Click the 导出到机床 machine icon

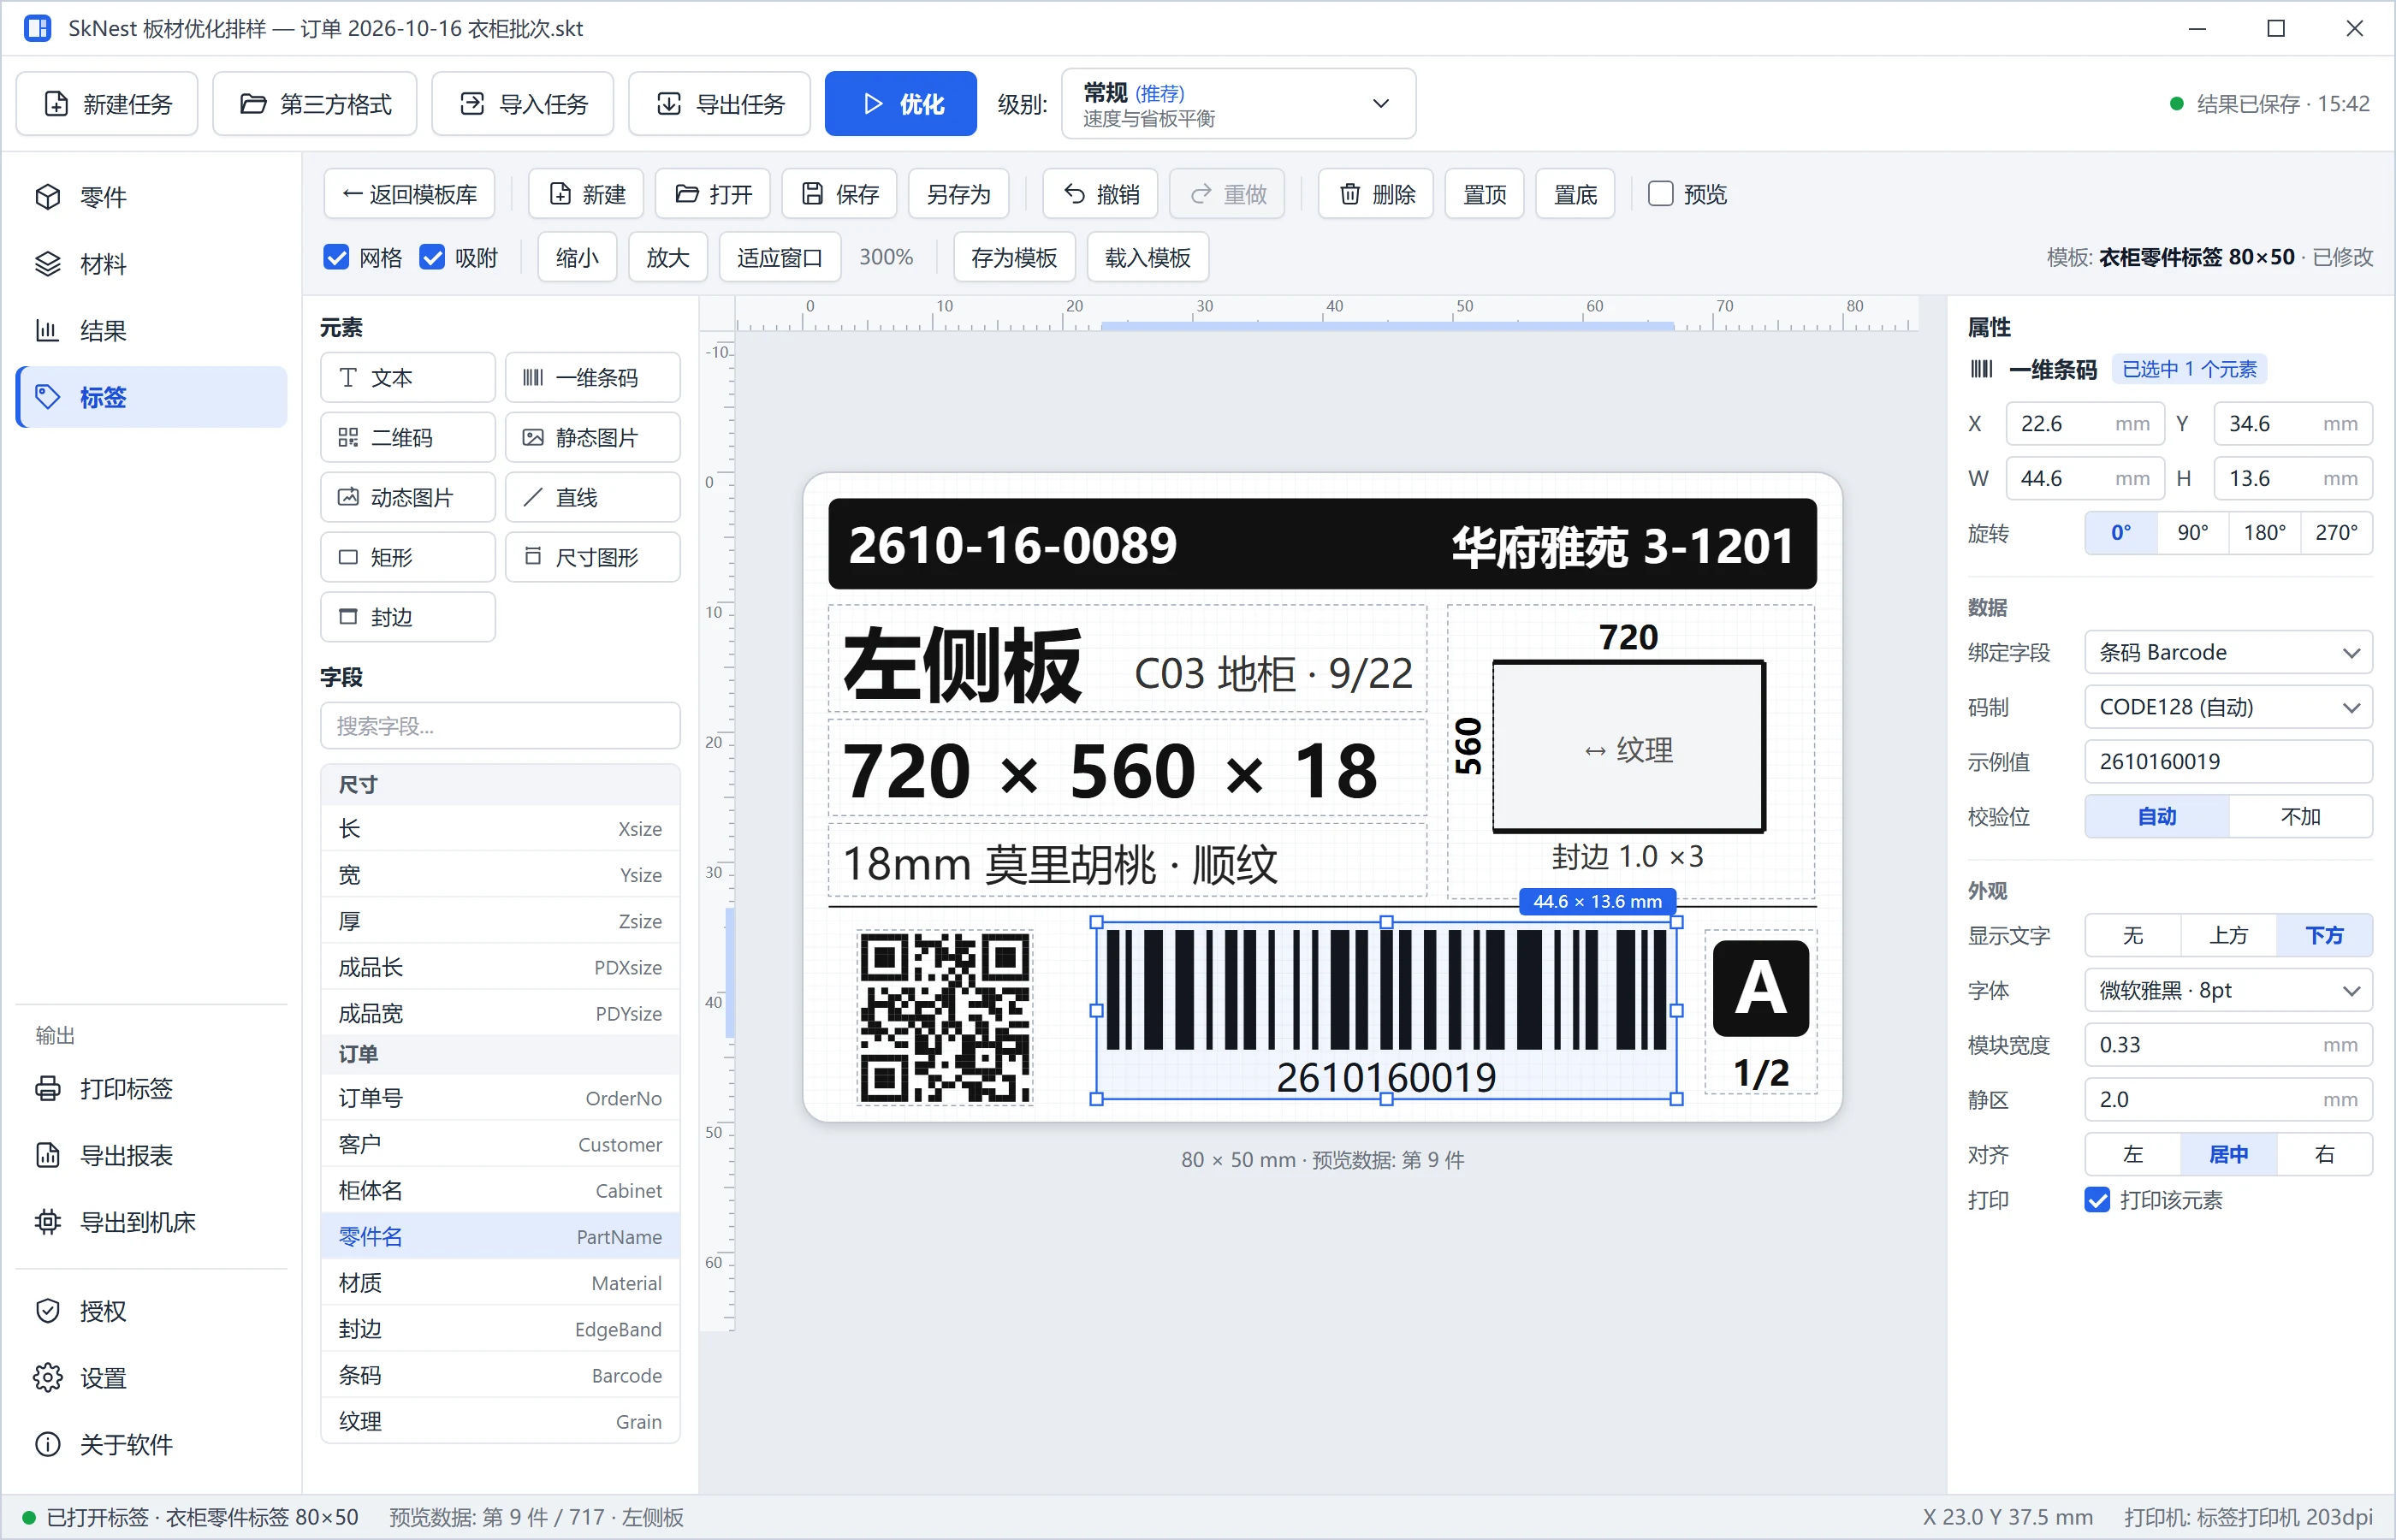(48, 1222)
